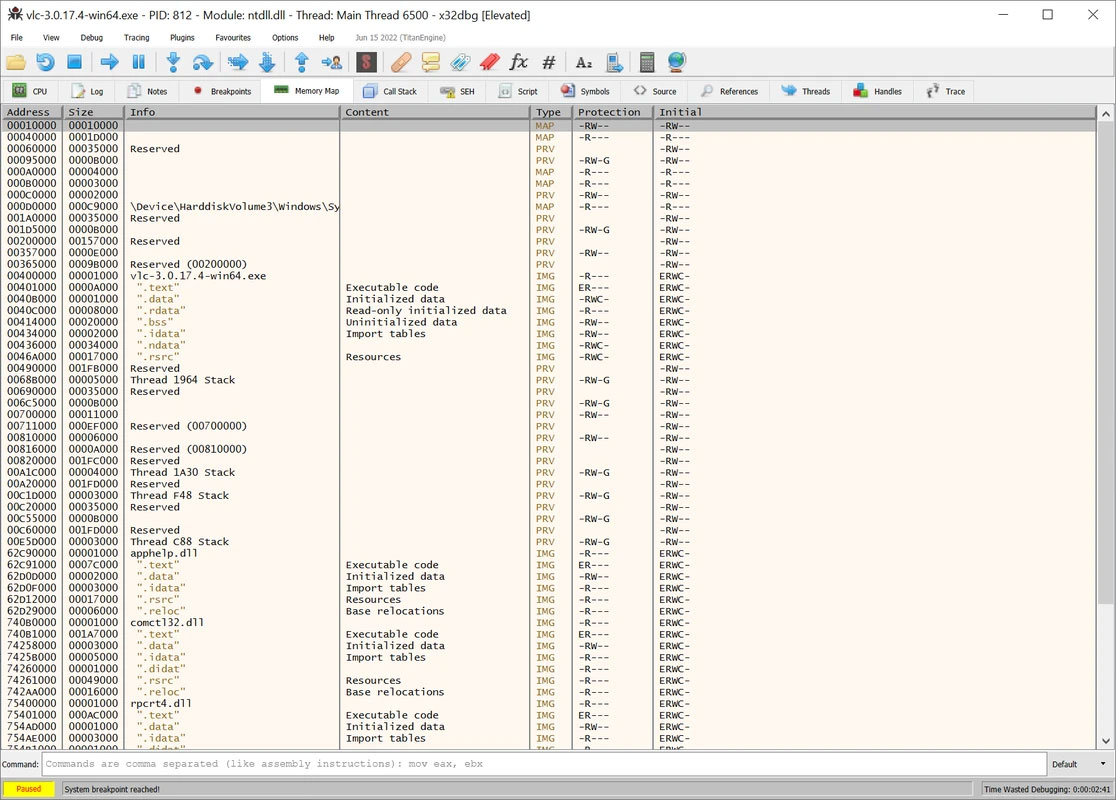
Task: Click the Paused status indicator
Action: coord(28,789)
